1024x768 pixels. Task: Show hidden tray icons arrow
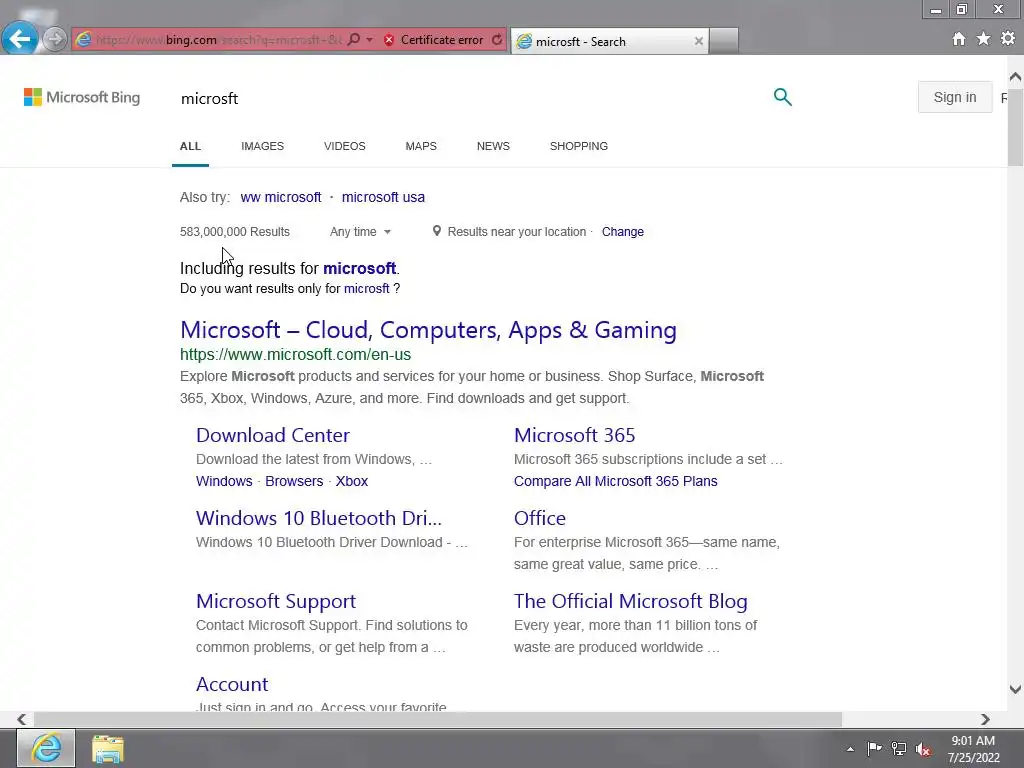pyautogui.click(x=850, y=749)
